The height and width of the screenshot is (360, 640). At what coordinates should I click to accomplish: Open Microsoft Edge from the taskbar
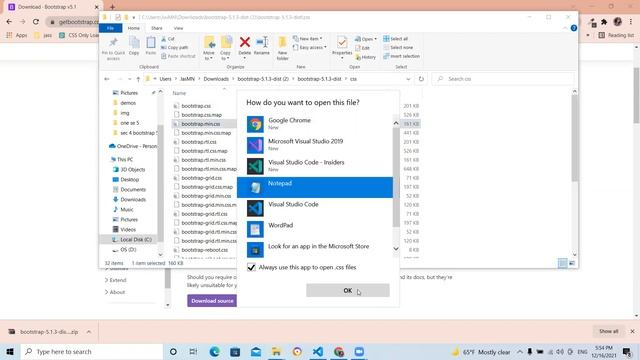[x=214, y=352]
